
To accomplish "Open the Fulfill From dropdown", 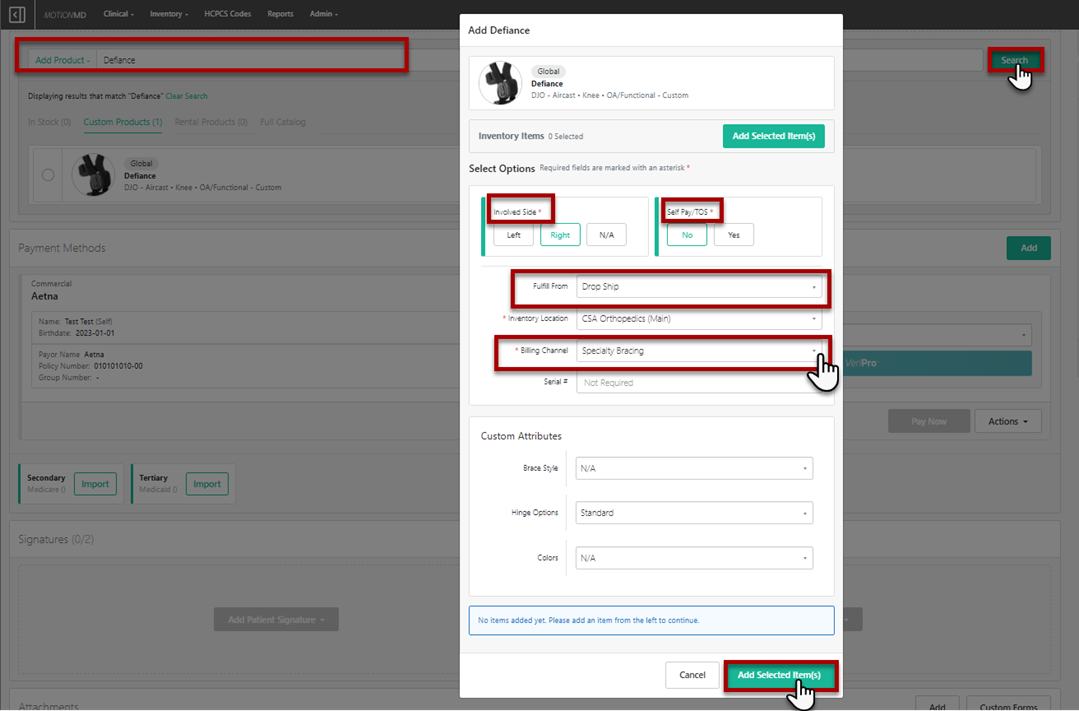I will [x=698, y=287].
